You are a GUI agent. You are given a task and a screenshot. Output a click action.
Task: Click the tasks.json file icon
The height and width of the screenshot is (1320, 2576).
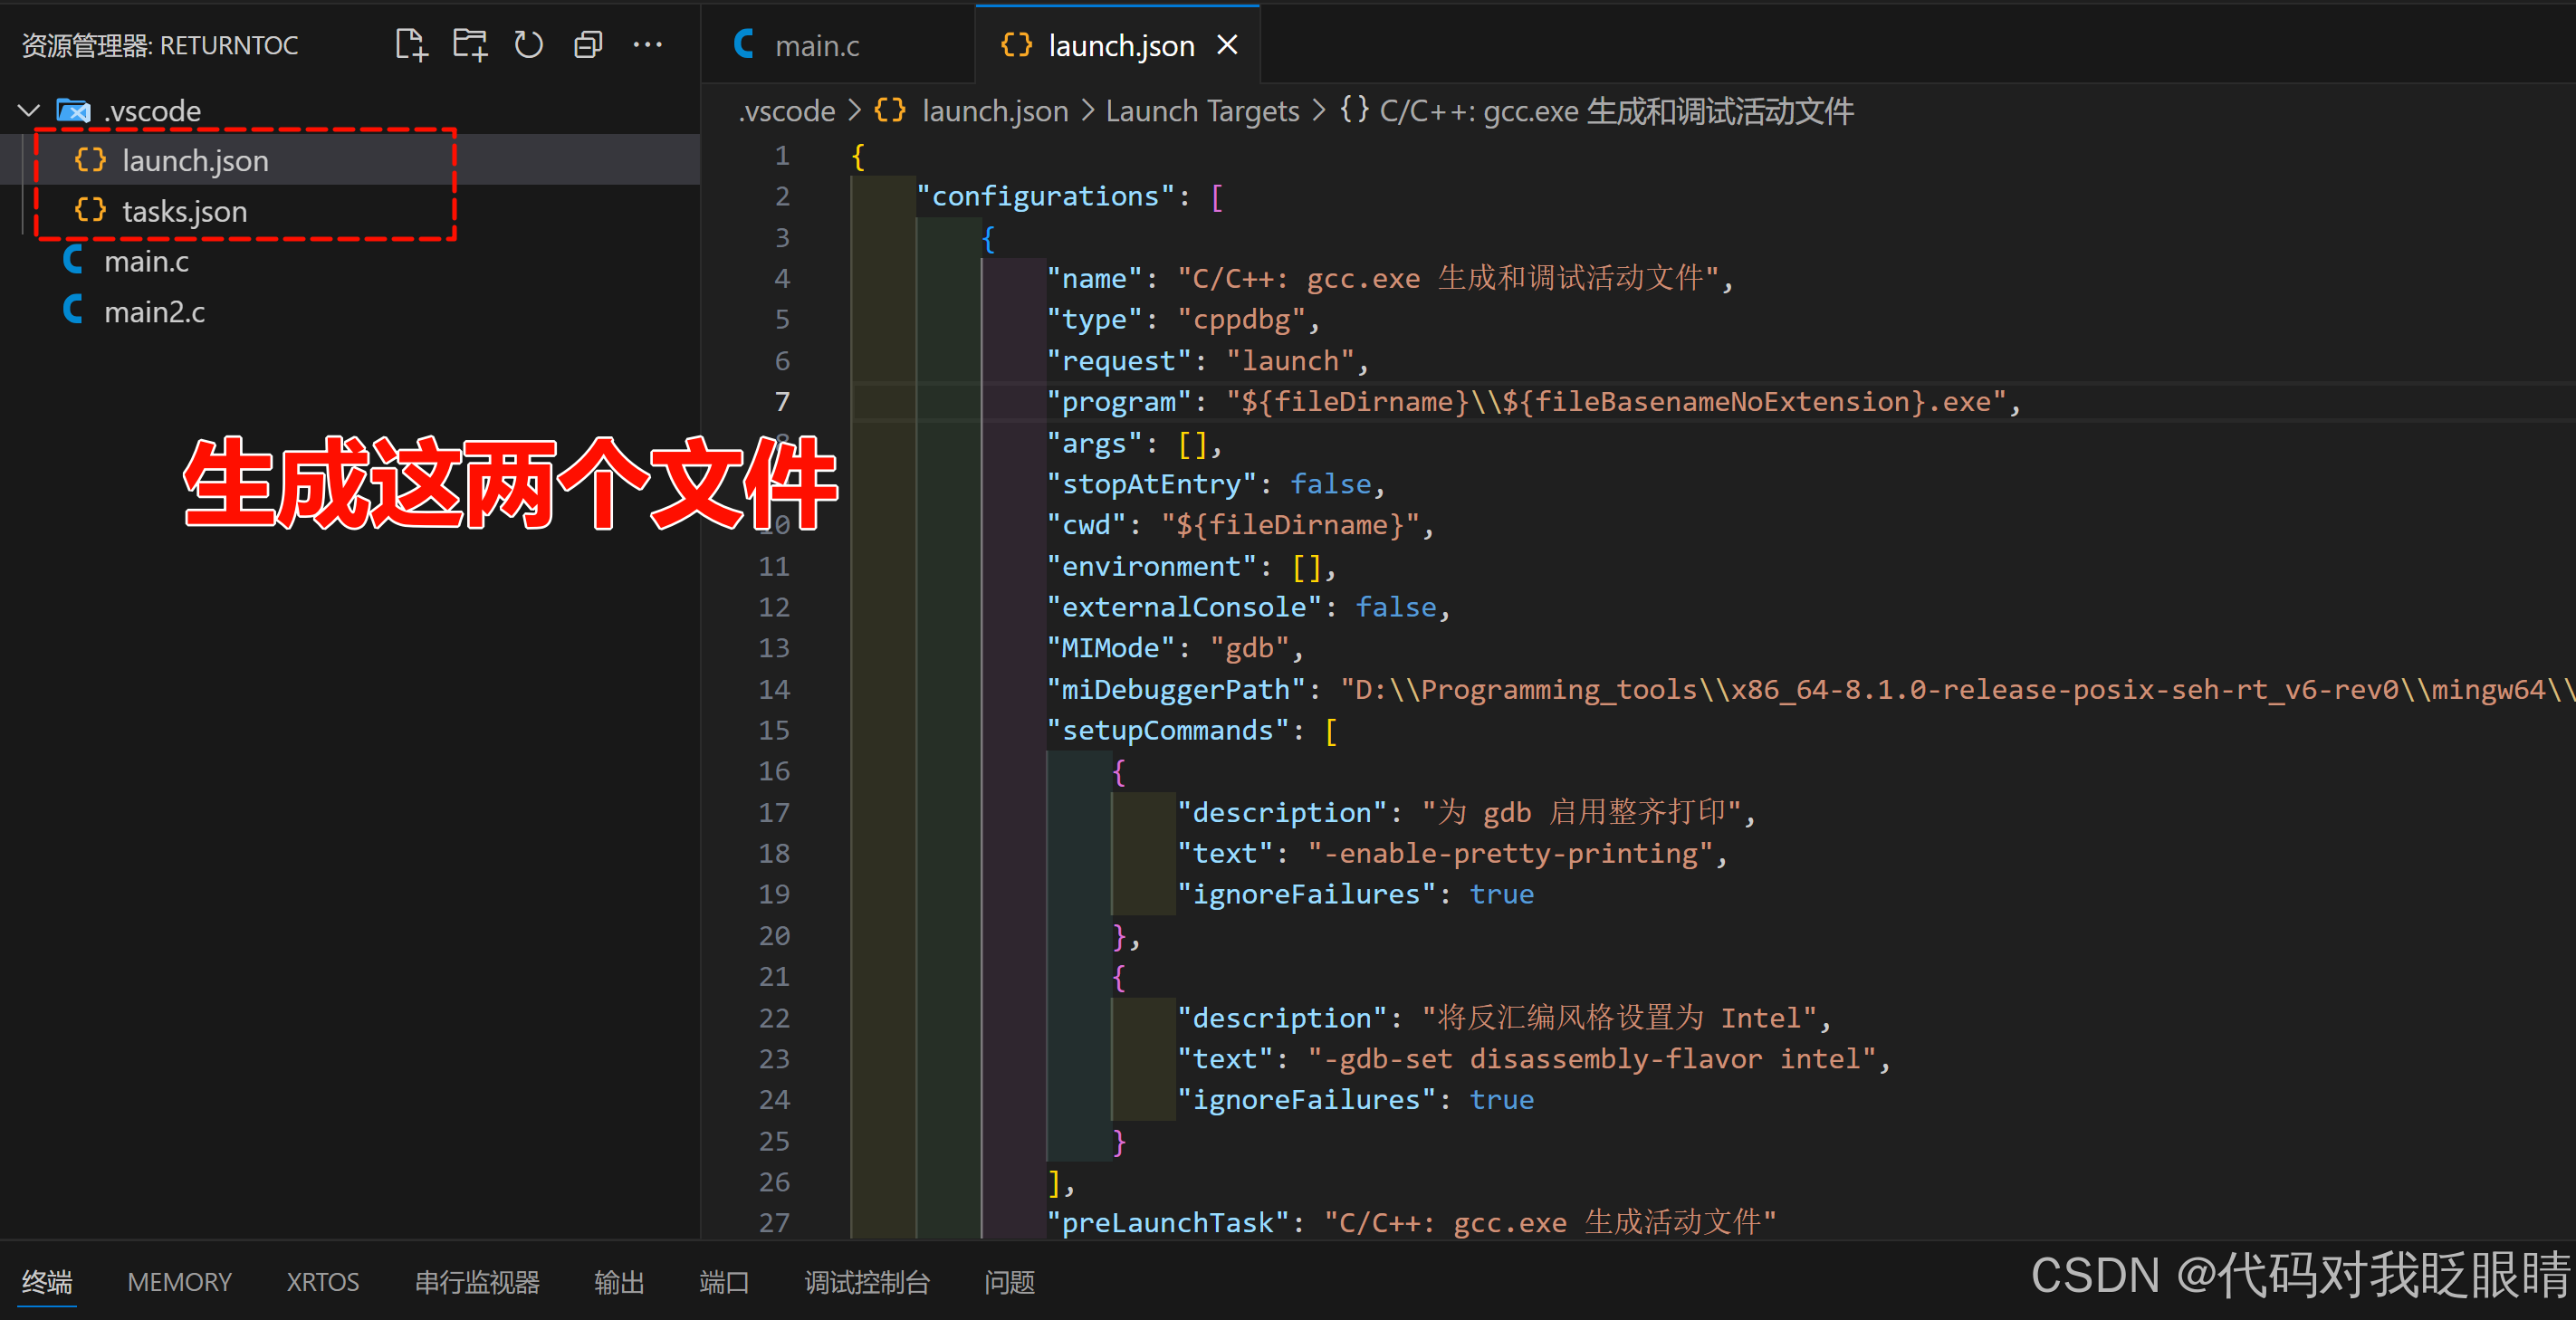[x=94, y=209]
